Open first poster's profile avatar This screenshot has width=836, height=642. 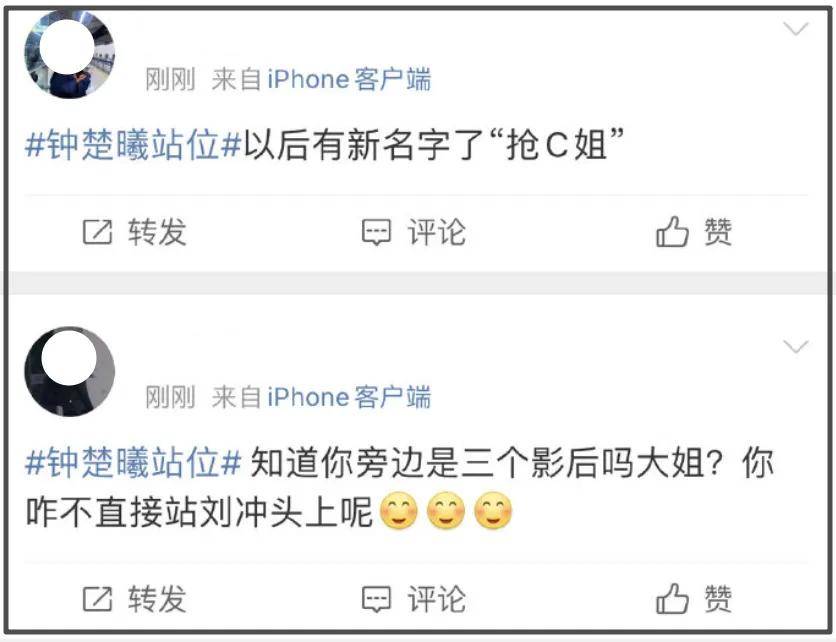point(70,54)
